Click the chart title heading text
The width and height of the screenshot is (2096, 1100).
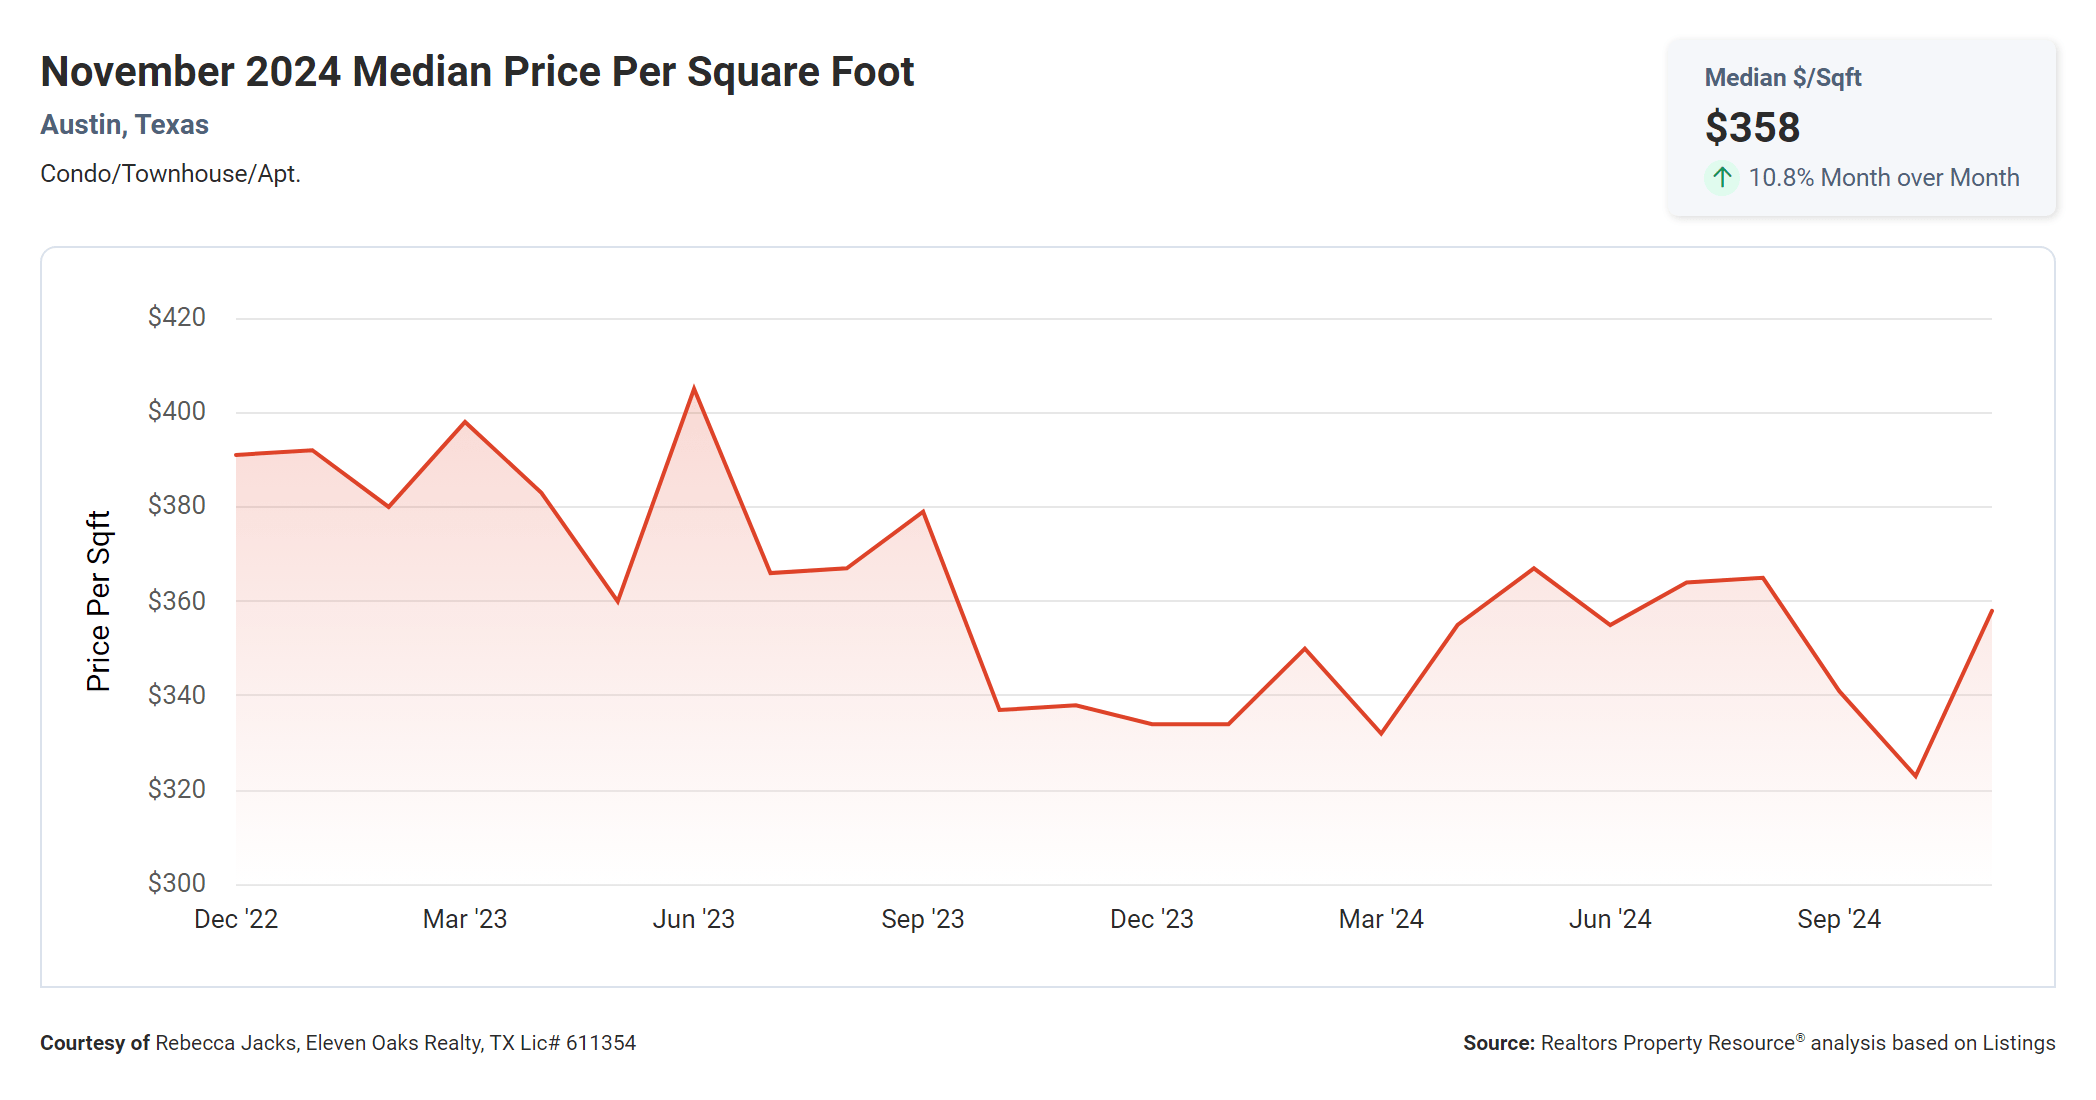click(x=477, y=72)
